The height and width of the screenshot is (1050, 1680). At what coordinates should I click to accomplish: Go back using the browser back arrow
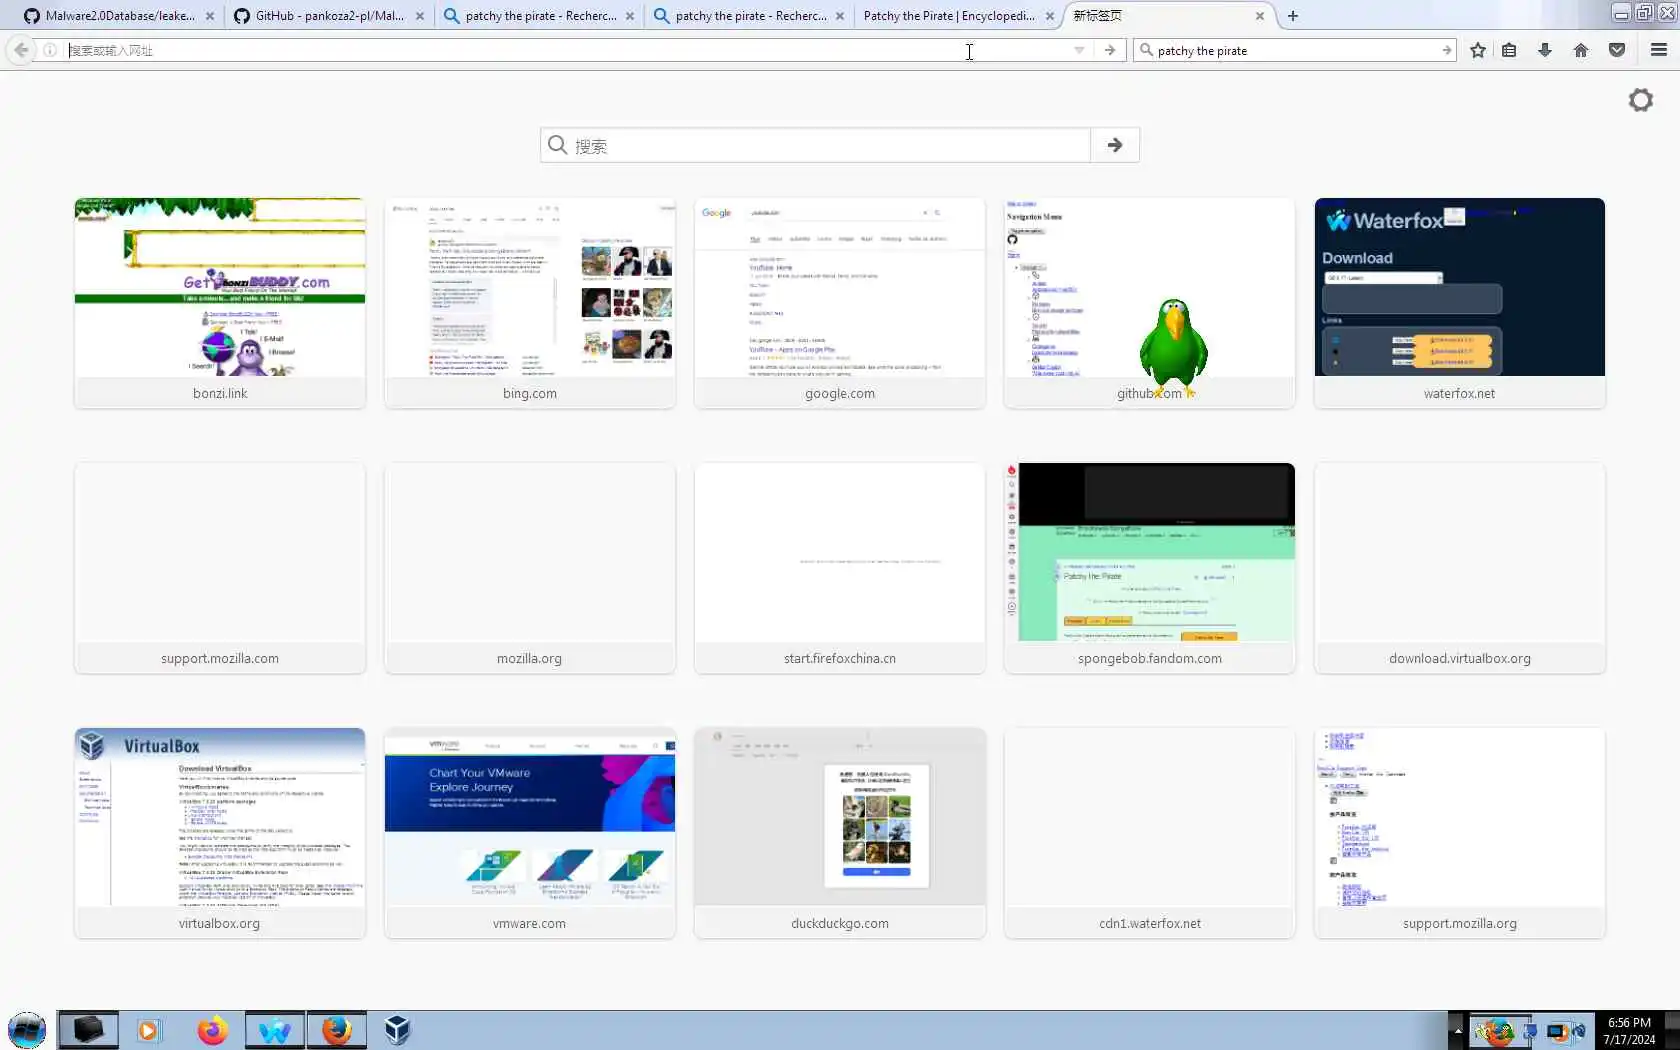pos(21,50)
